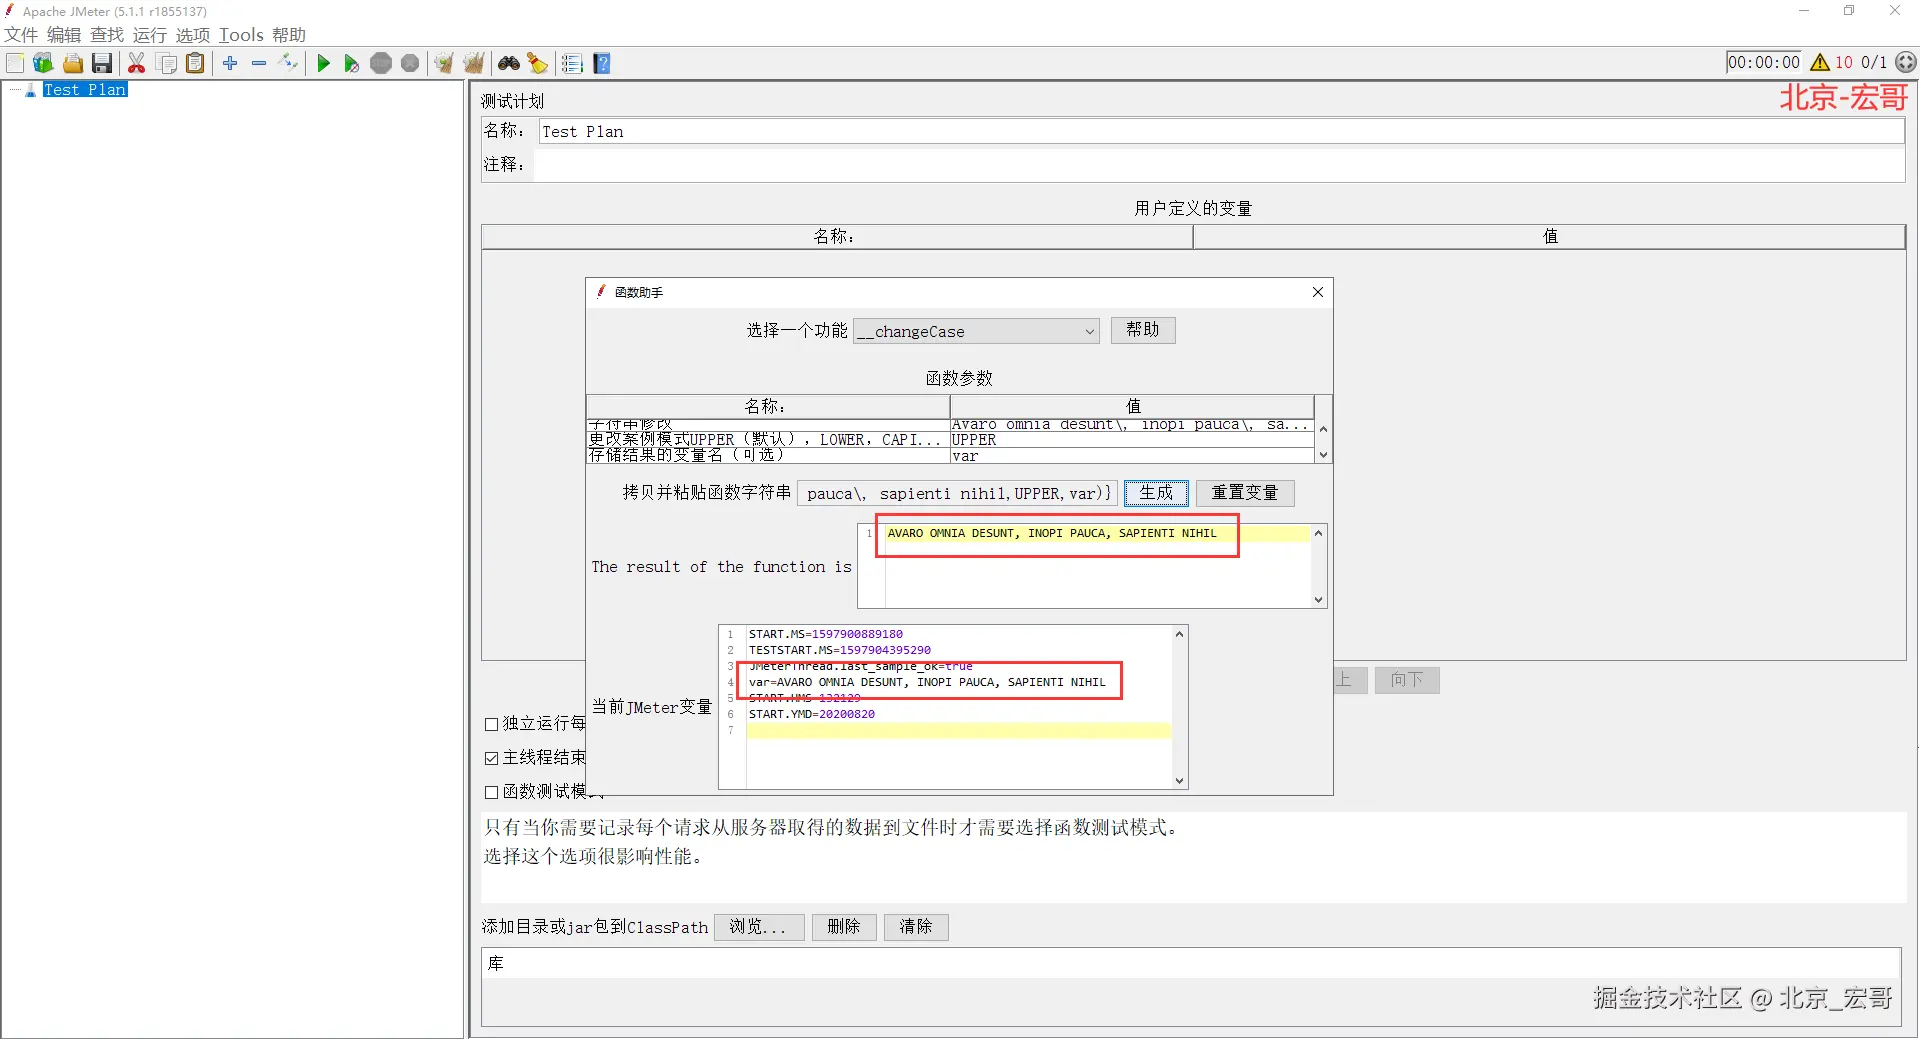The image size is (1920, 1039).
Task: Toggle selected elements with arrows icon
Action: 288,63
